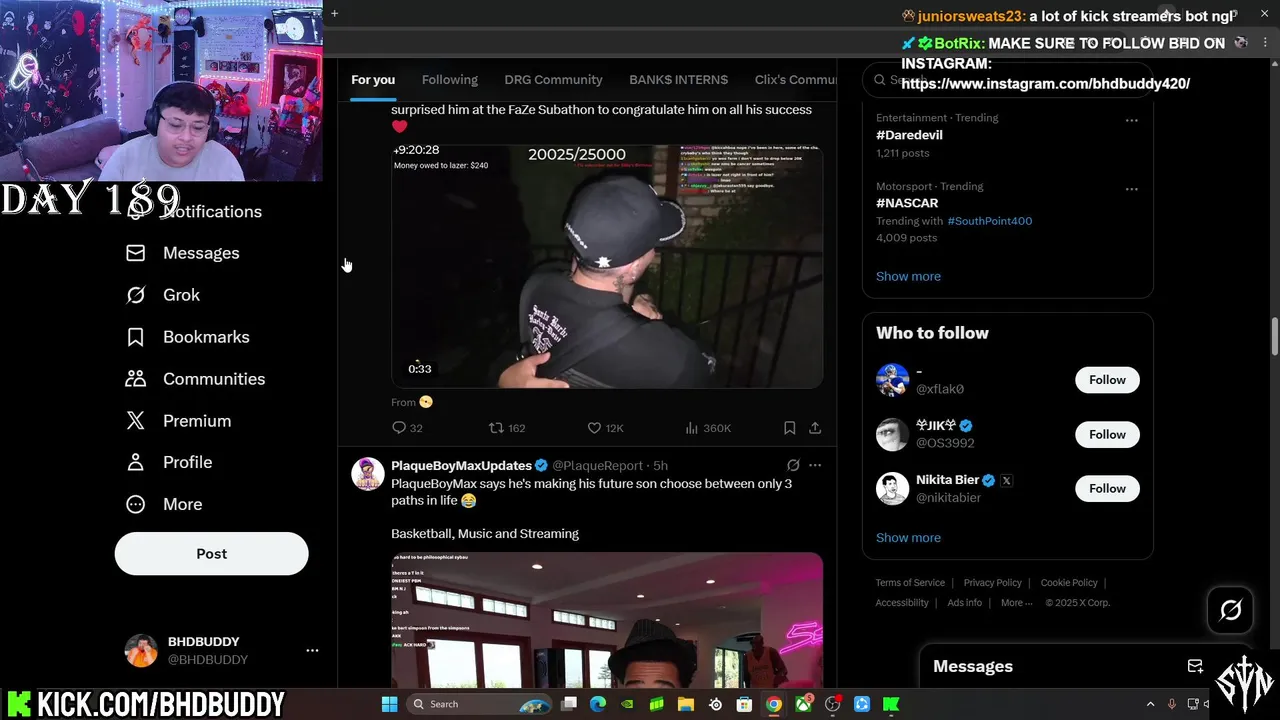Show more trending topics
1280x720 pixels.
point(908,276)
